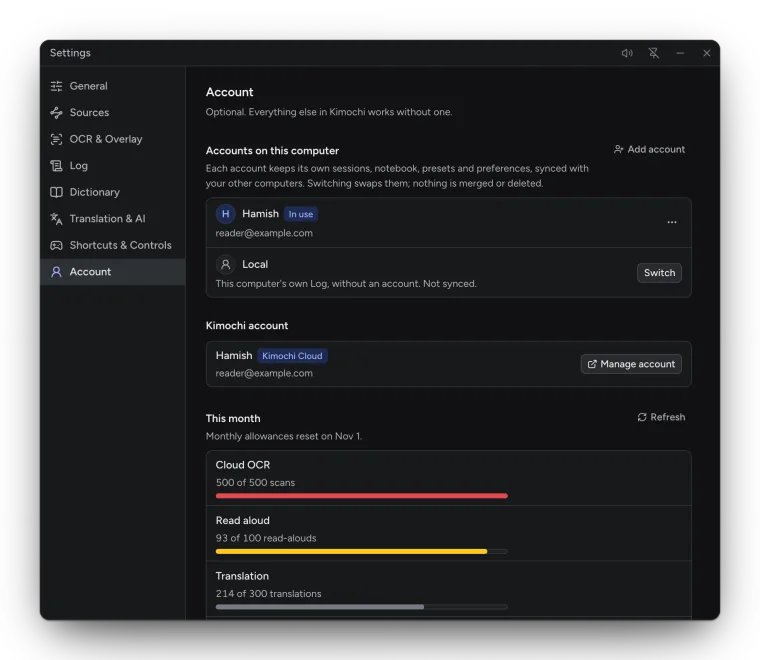Click the 'Cloud OCR' label
Screen dimensions: 760x660
pos(243,465)
